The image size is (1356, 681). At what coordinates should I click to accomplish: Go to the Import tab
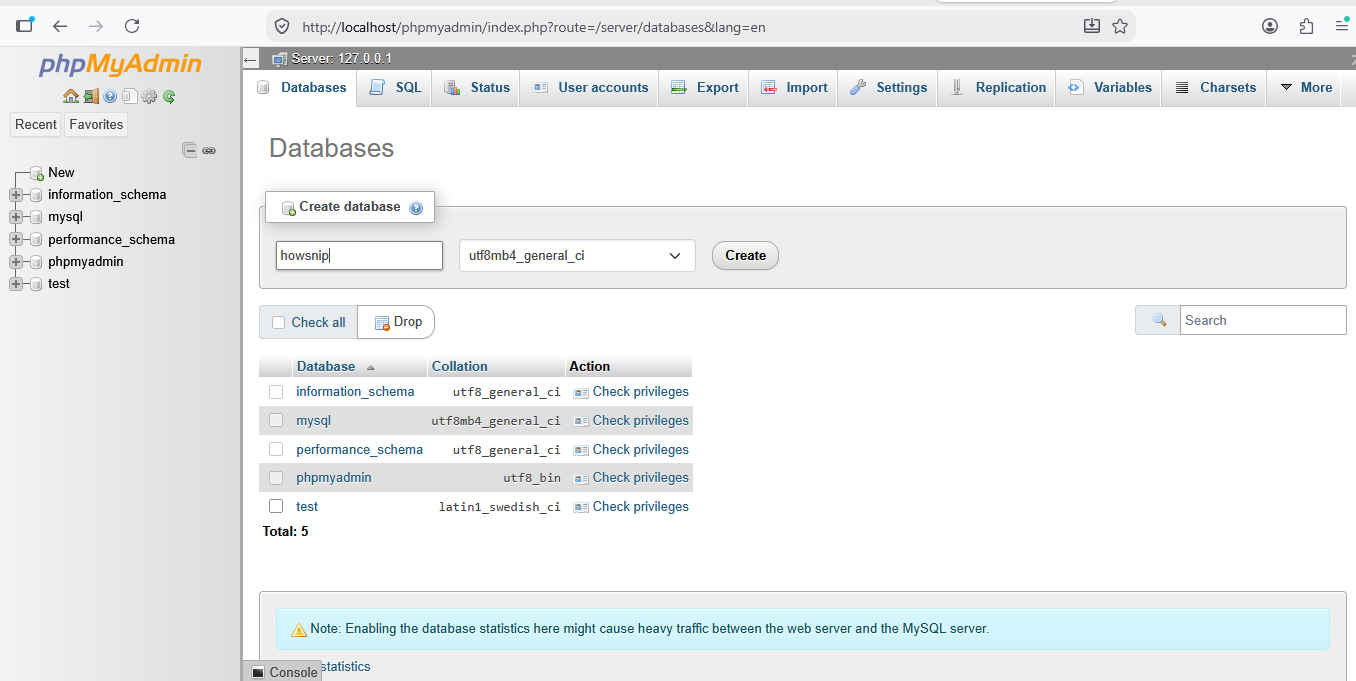(795, 87)
